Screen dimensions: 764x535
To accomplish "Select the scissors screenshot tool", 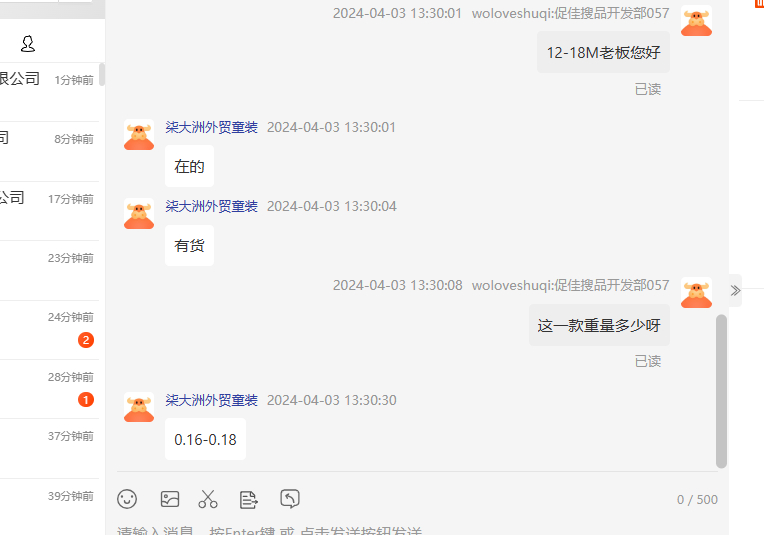I will [x=208, y=499].
